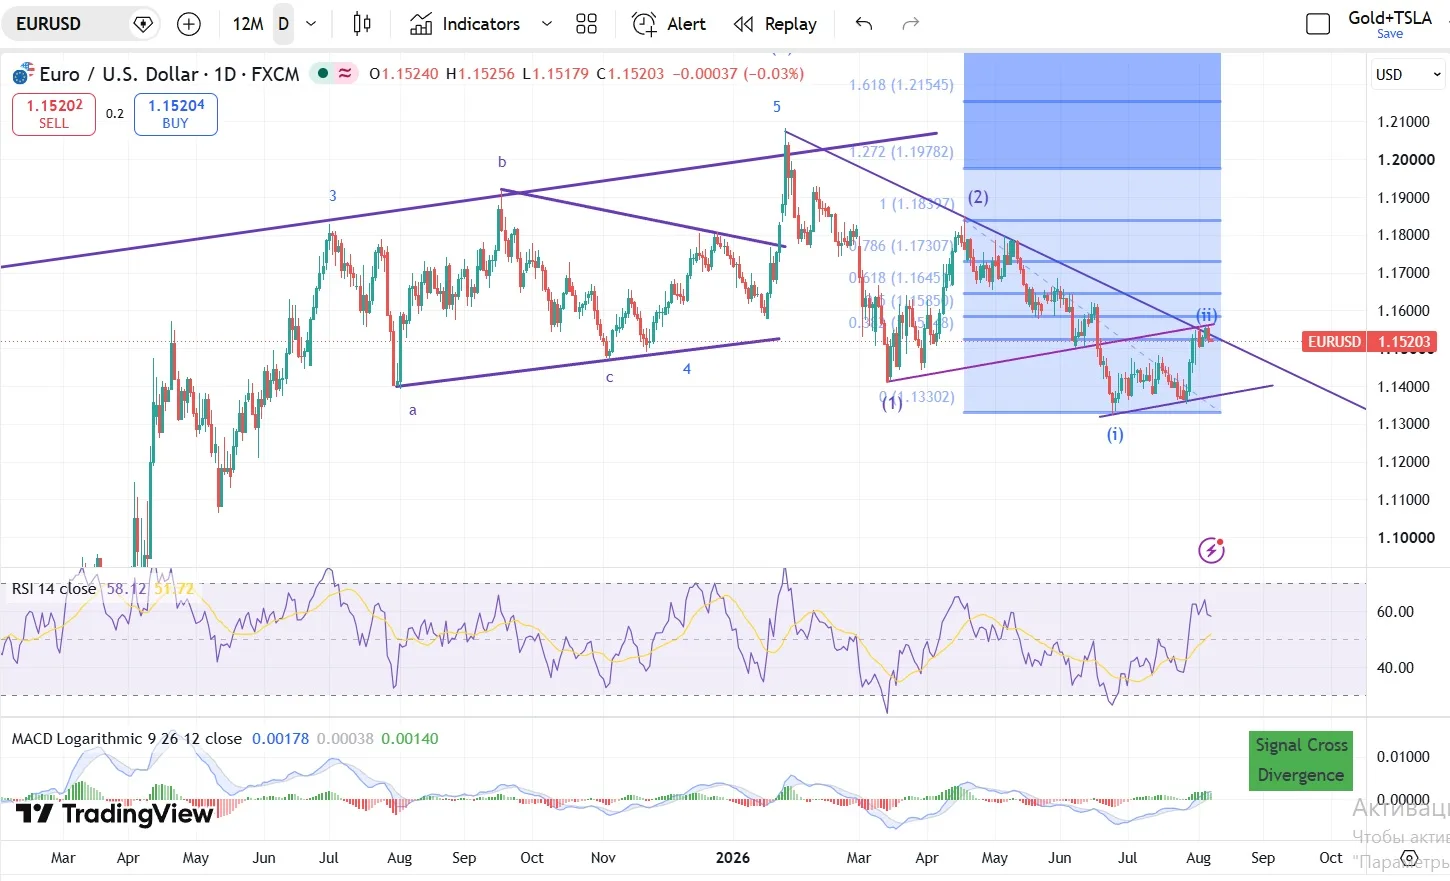
Task: Click 40.00 on the RSI scale
Action: [x=1395, y=668]
